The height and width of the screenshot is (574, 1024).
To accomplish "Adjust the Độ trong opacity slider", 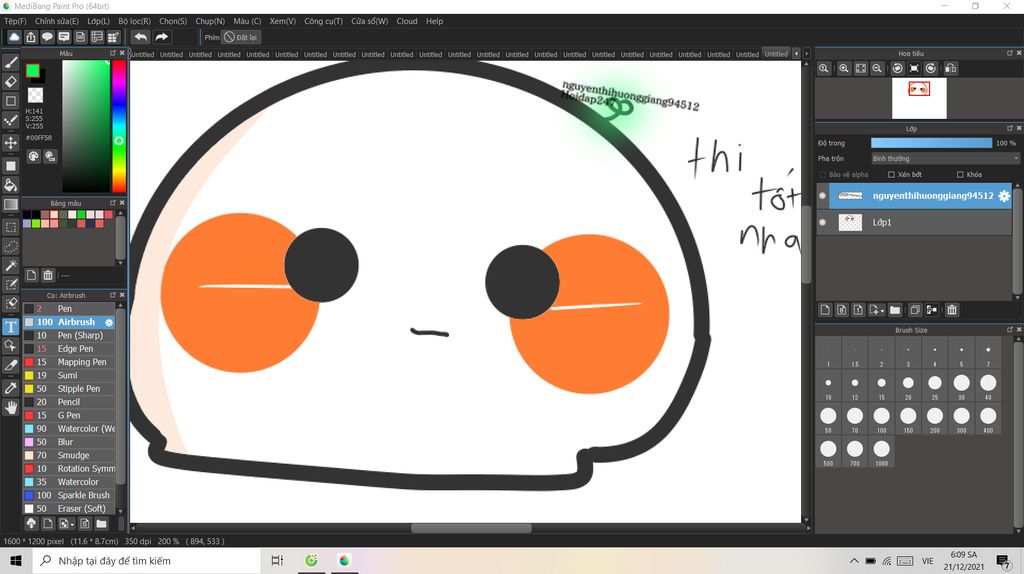I will tap(931, 143).
